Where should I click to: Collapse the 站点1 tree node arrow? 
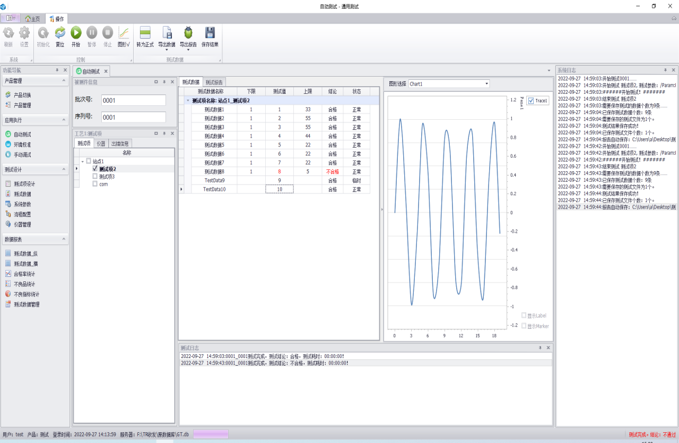click(x=83, y=161)
